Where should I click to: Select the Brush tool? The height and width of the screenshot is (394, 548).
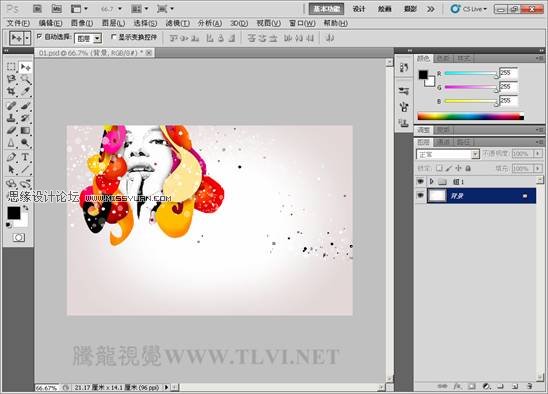pos(25,105)
